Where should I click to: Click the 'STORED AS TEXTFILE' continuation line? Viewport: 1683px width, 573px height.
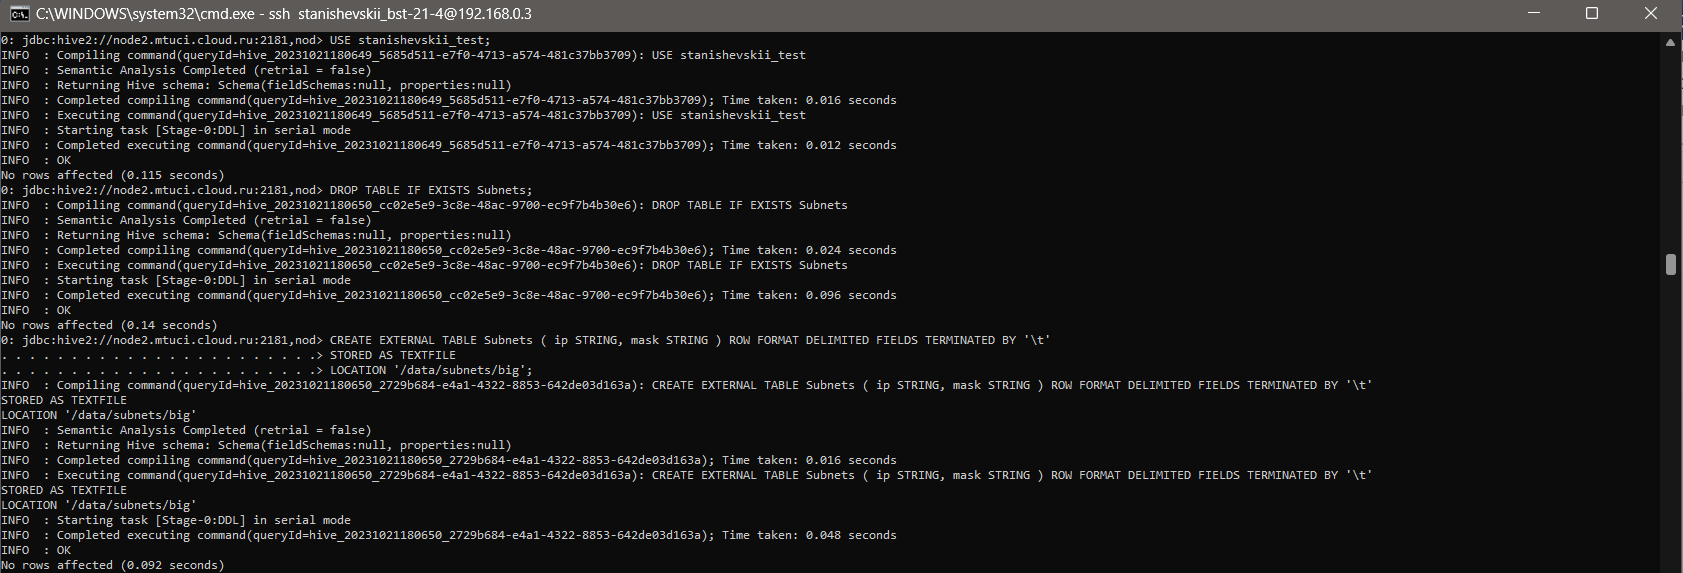228,355
